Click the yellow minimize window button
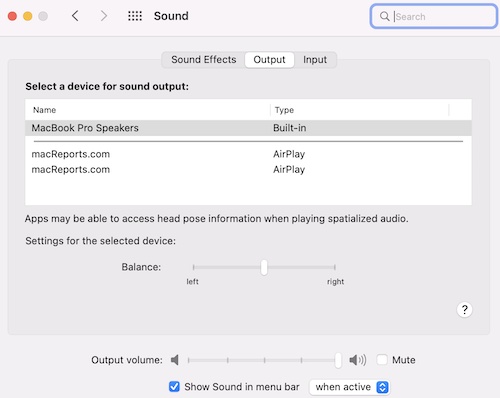 pos(28,16)
